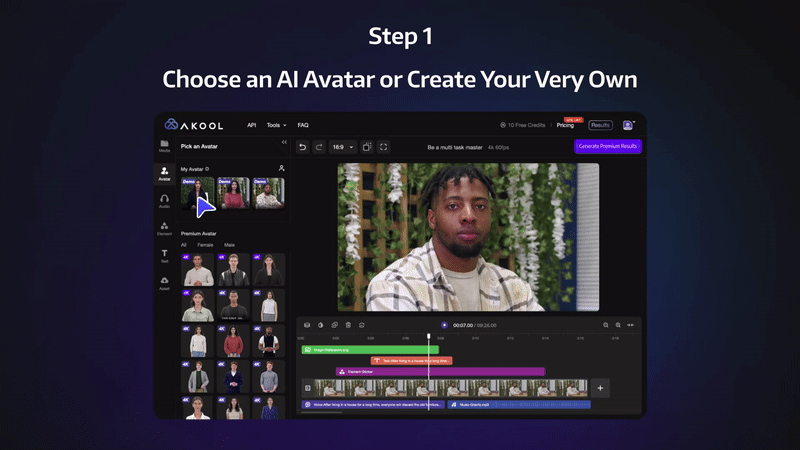The image size is (800, 450).
Task: Filter premium avatars by Female
Action: pos(205,244)
